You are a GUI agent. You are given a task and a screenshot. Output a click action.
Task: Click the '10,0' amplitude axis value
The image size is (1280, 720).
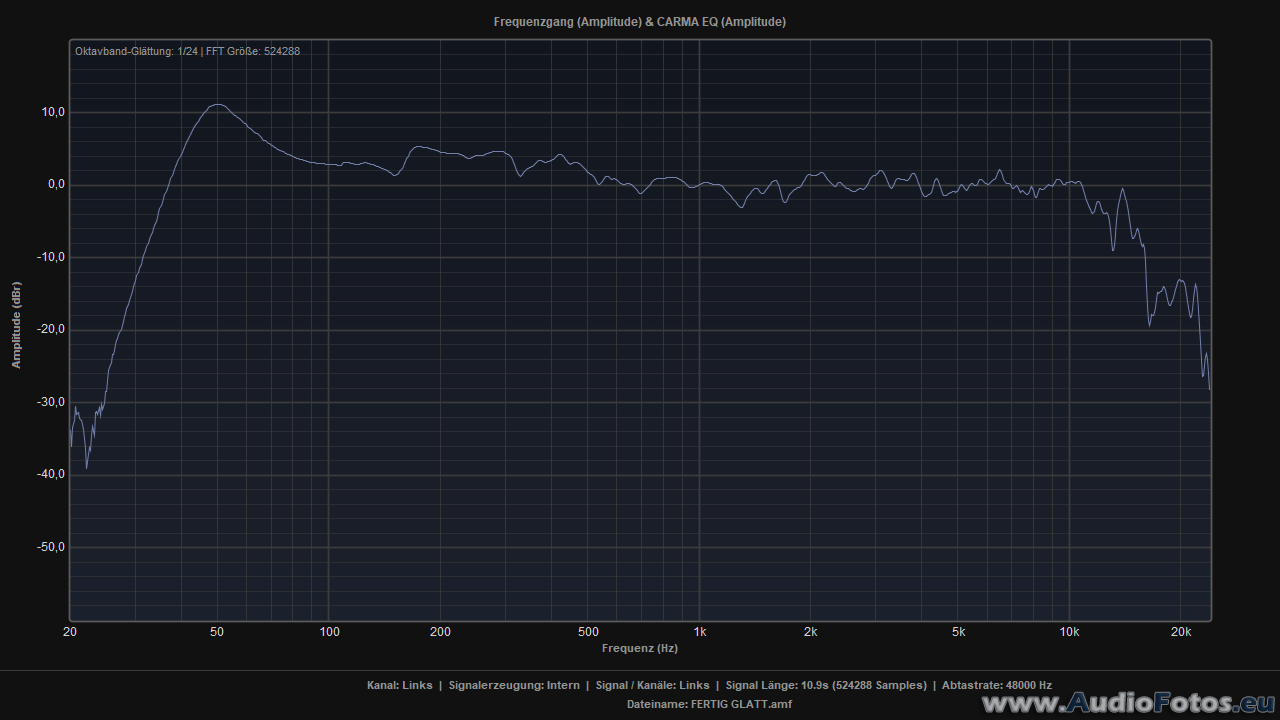[x=53, y=112]
